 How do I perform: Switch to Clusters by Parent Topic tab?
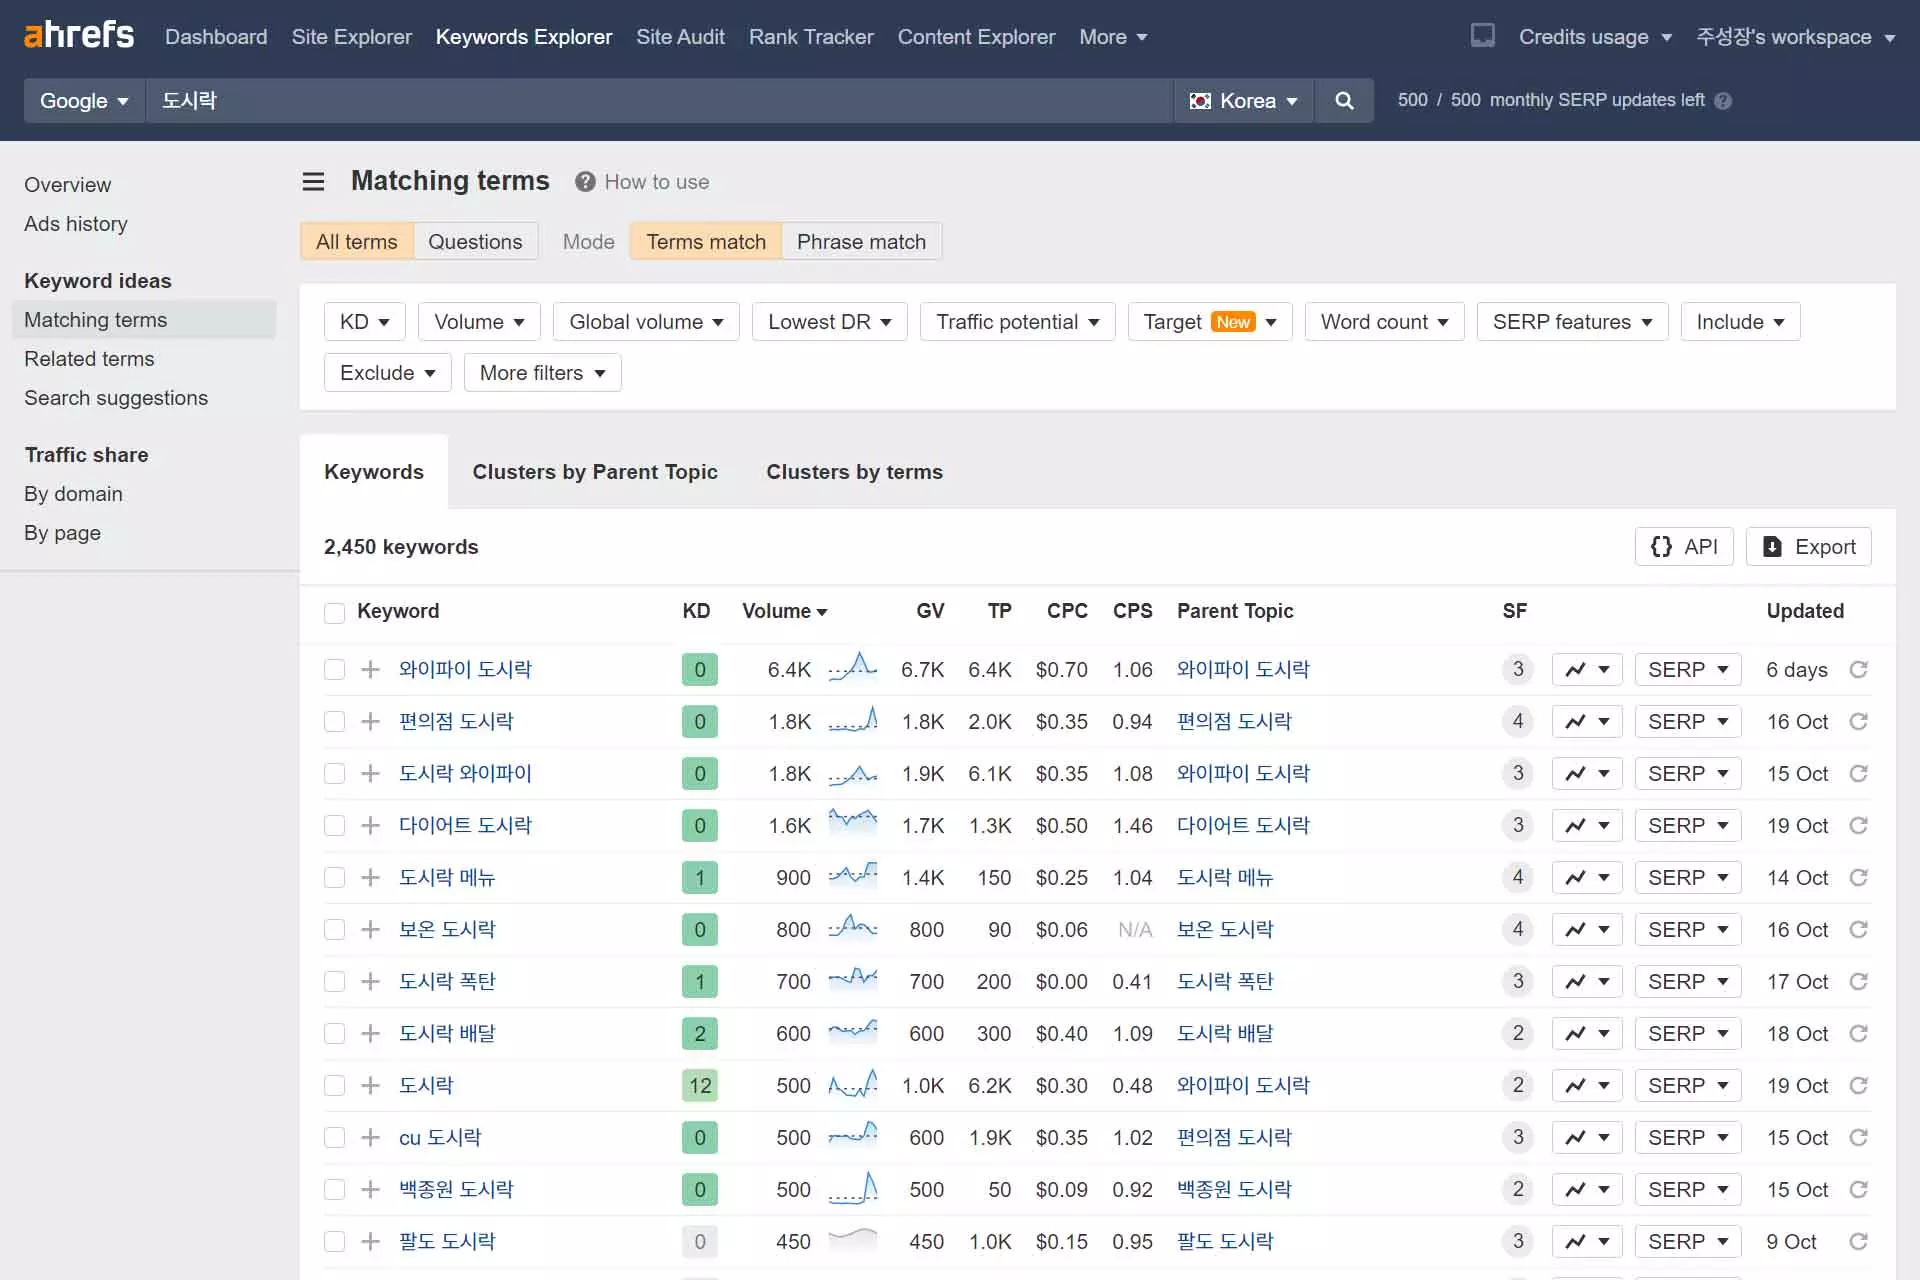click(595, 472)
